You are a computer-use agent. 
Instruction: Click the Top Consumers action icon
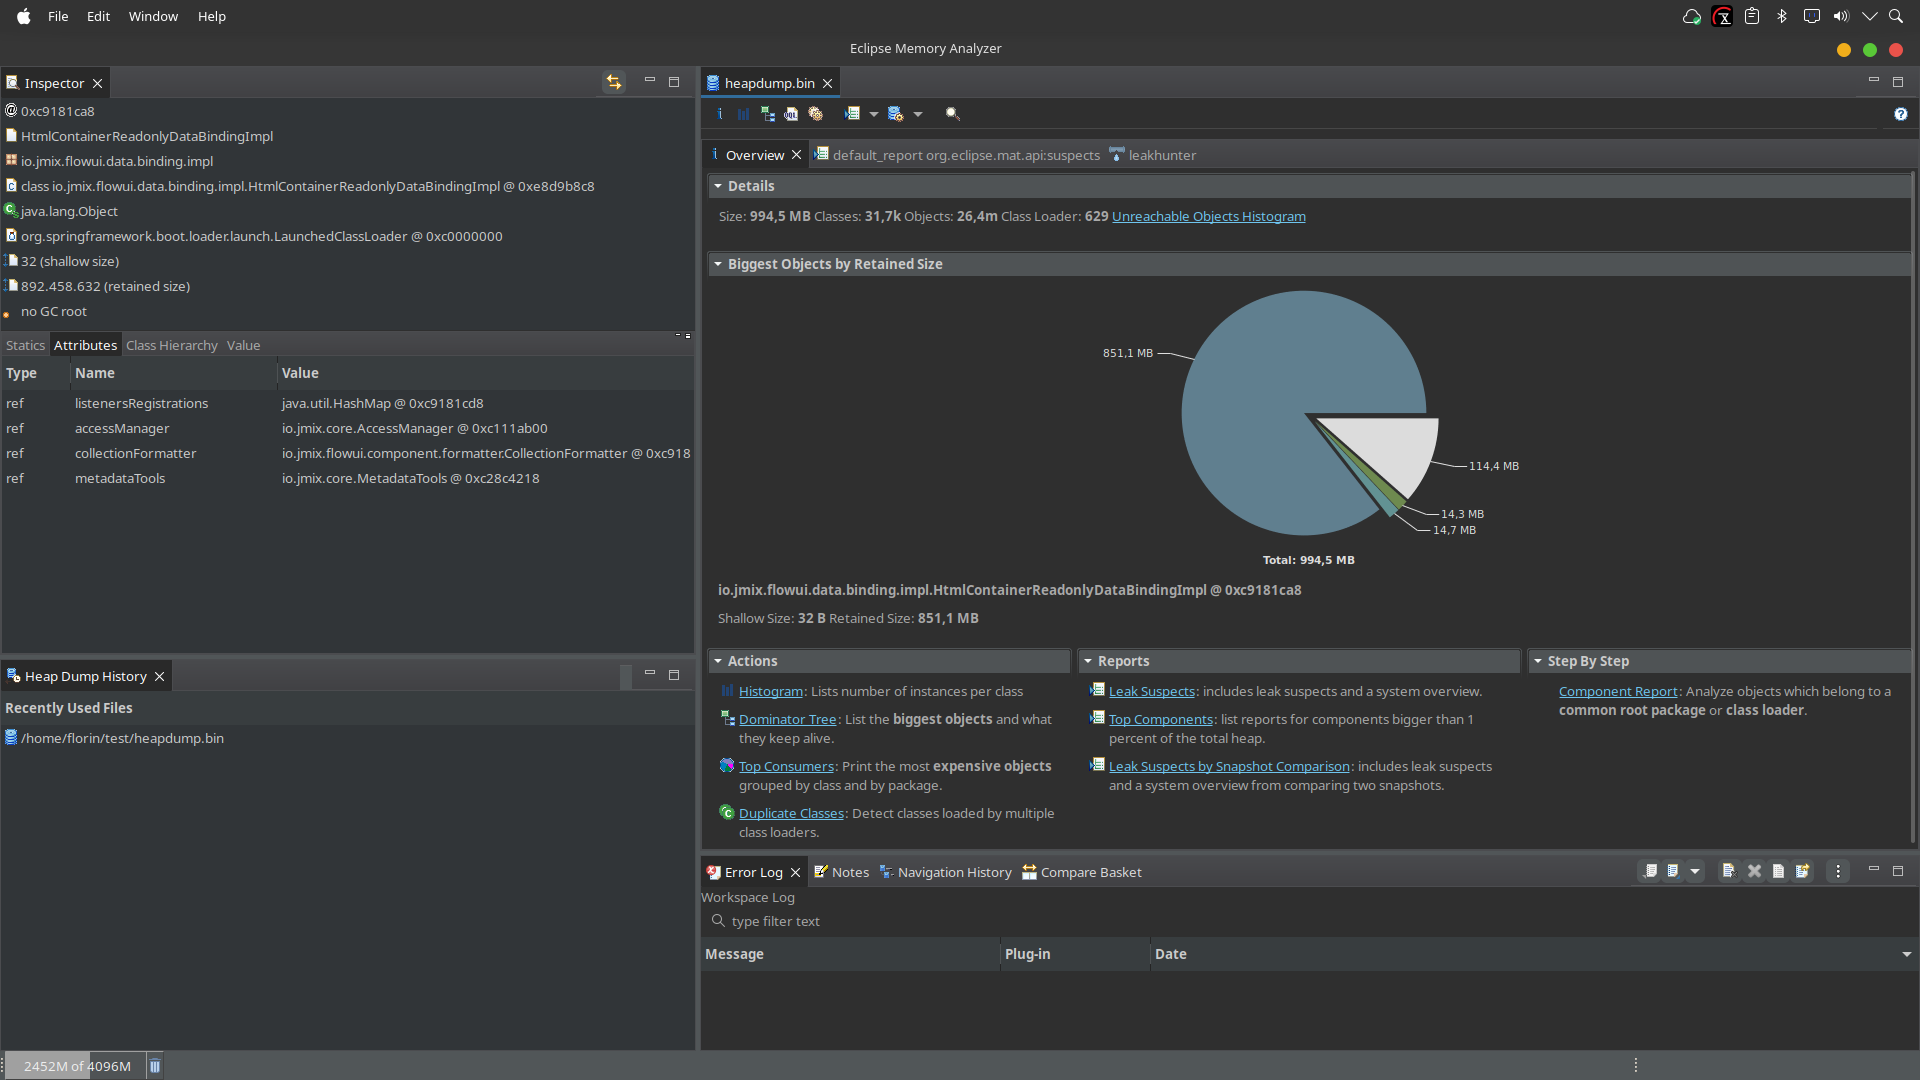[727, 766]
